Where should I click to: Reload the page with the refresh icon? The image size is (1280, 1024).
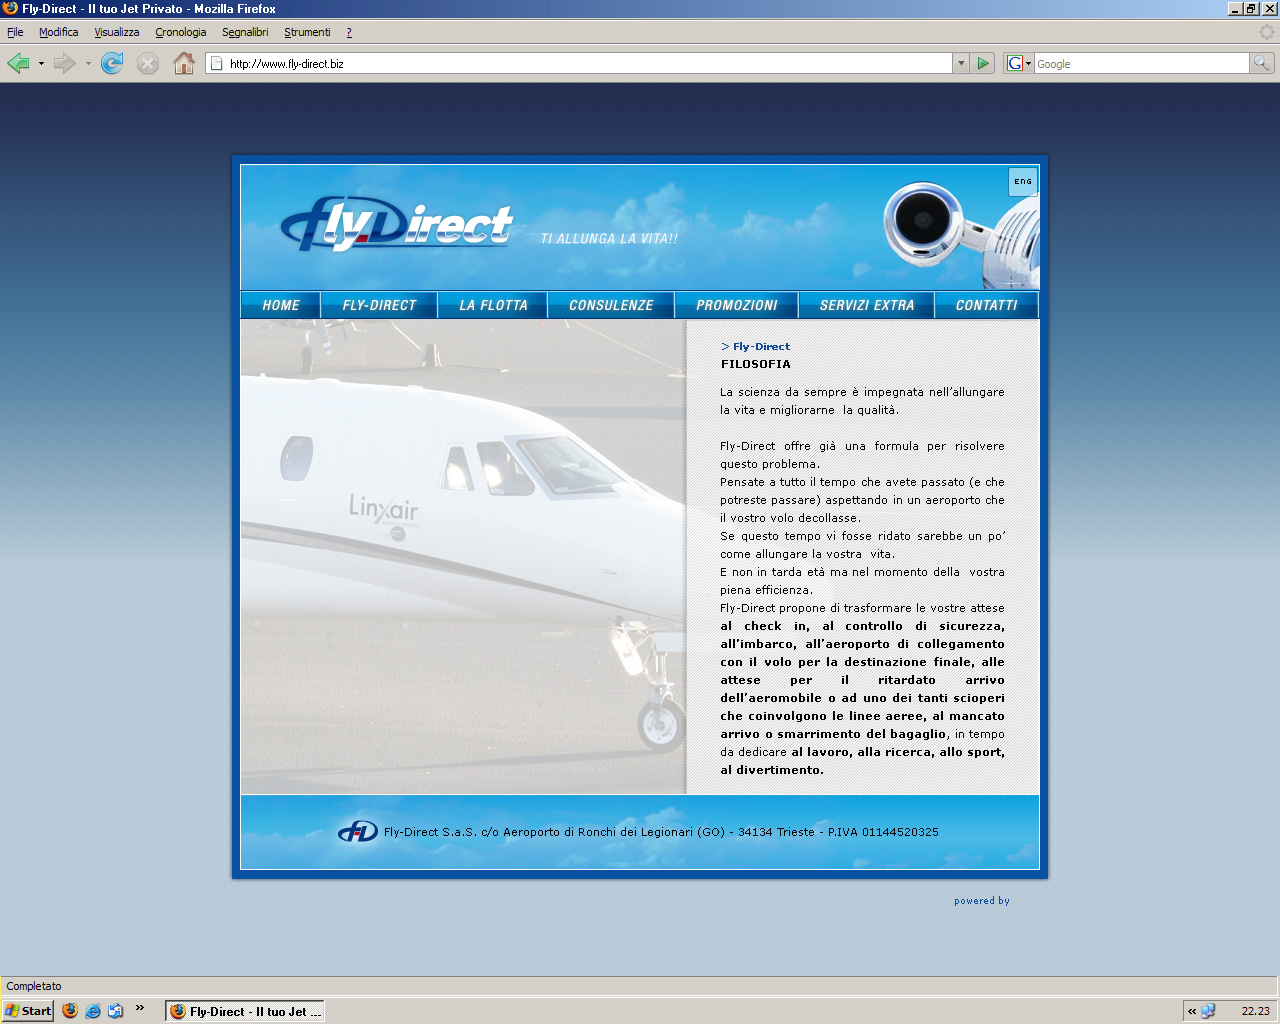(x=112, y=64)
